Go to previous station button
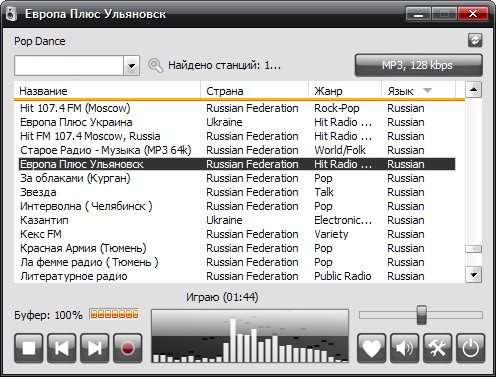This screenshot has width=496, height=377. click(x=62, y=348)
